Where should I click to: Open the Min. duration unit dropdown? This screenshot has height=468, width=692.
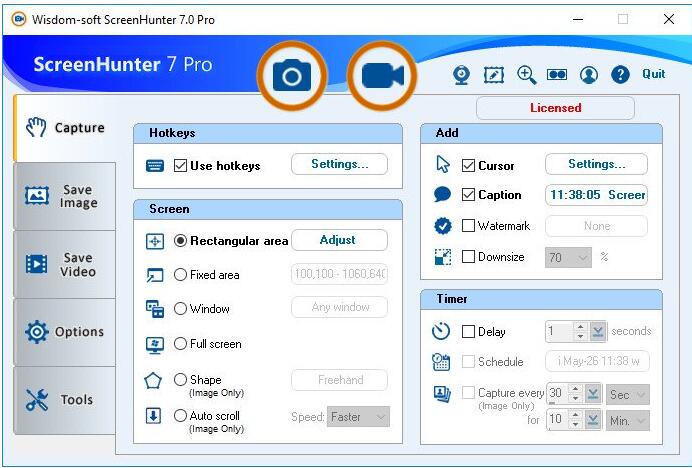pos(628,421)
